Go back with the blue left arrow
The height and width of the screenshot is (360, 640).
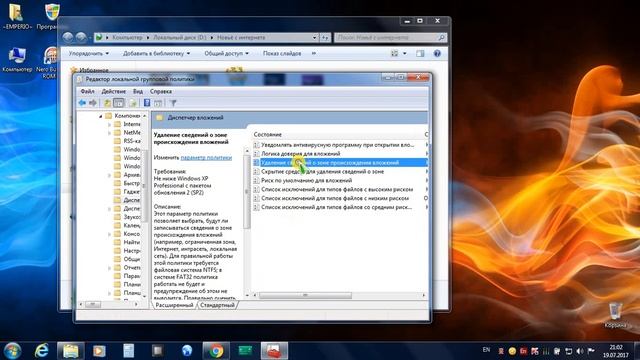point(82,103)
